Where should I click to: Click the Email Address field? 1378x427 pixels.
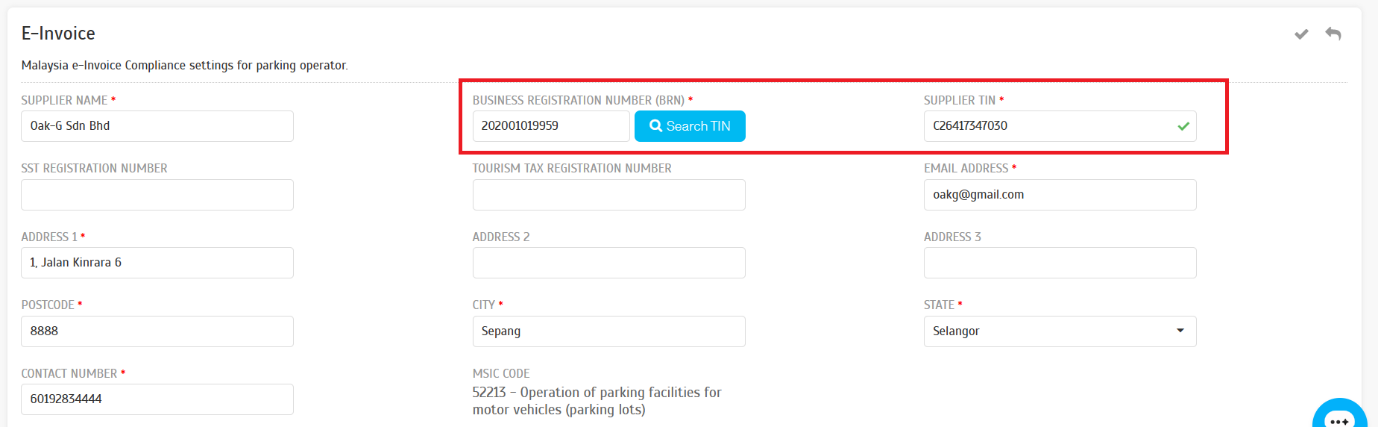(x=1060, y=195)
